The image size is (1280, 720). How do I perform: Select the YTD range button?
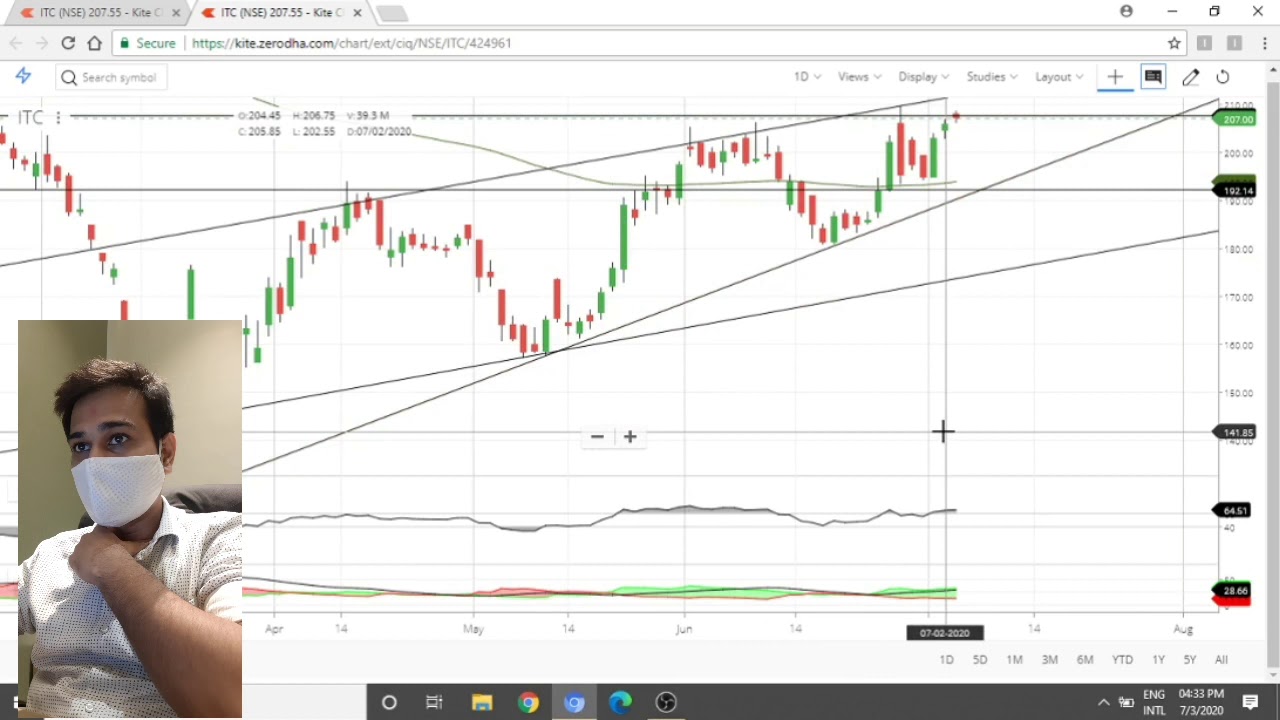click(1122, 660)
